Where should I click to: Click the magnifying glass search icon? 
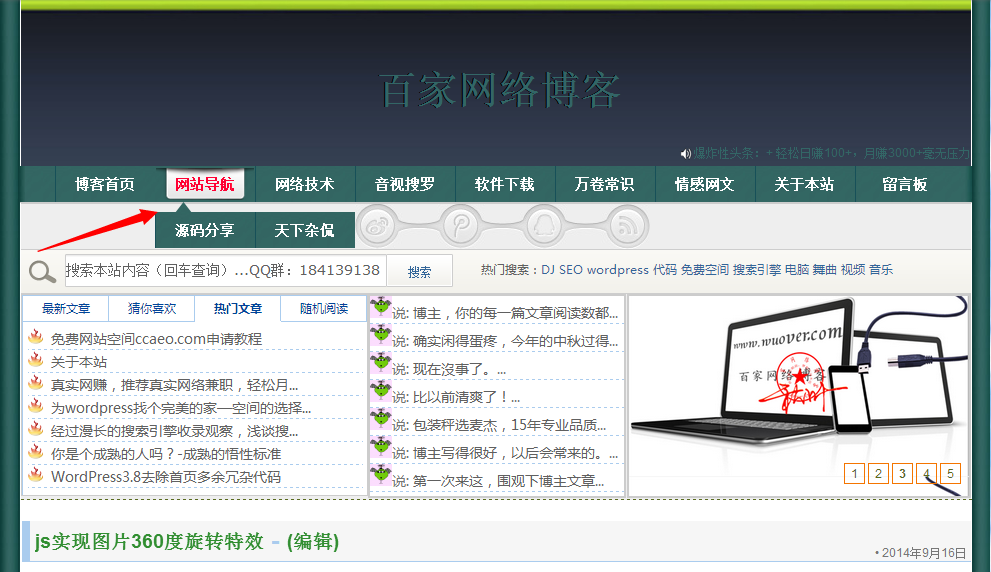pos(42,272)
